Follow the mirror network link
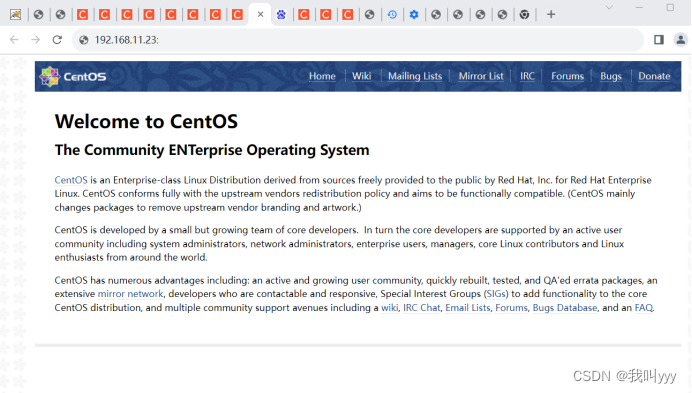Screen dimensions: 692x393 (130, 294)
